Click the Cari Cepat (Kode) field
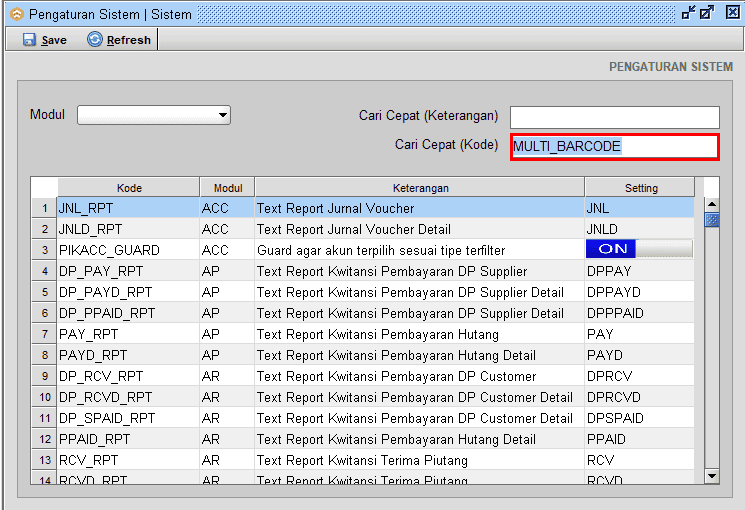This screenshot has height=510, width=745. pos(614,146)
